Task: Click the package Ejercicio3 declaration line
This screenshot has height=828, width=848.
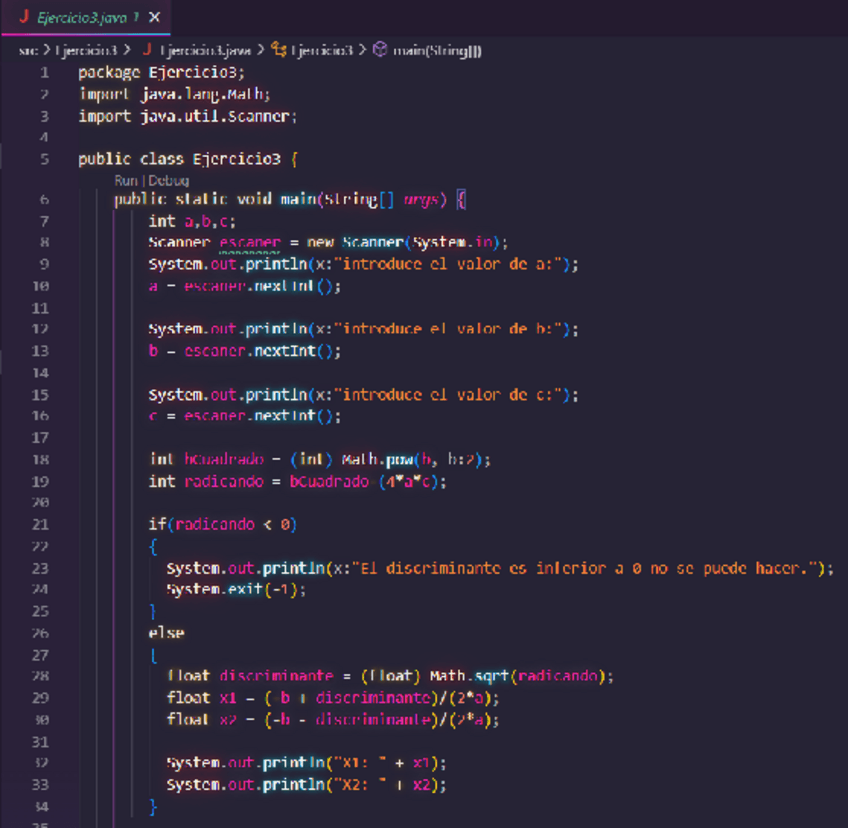Action: point(161,73)
